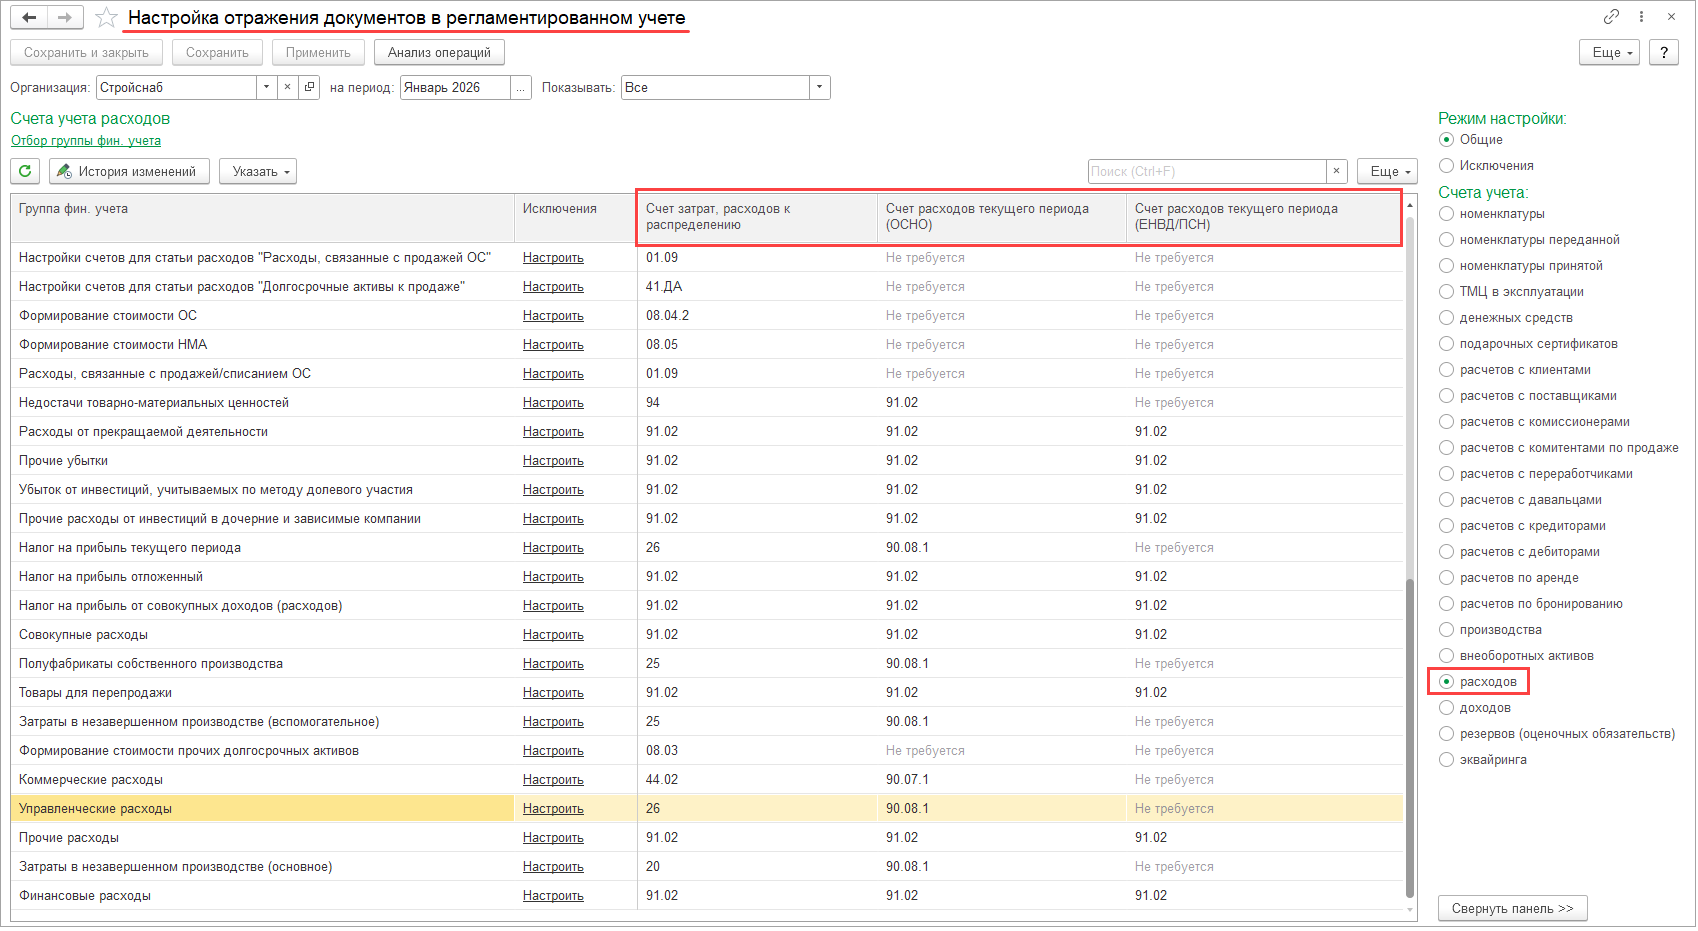
Task: Select the доходов accounts radio button
Action: pos(1446,708)
